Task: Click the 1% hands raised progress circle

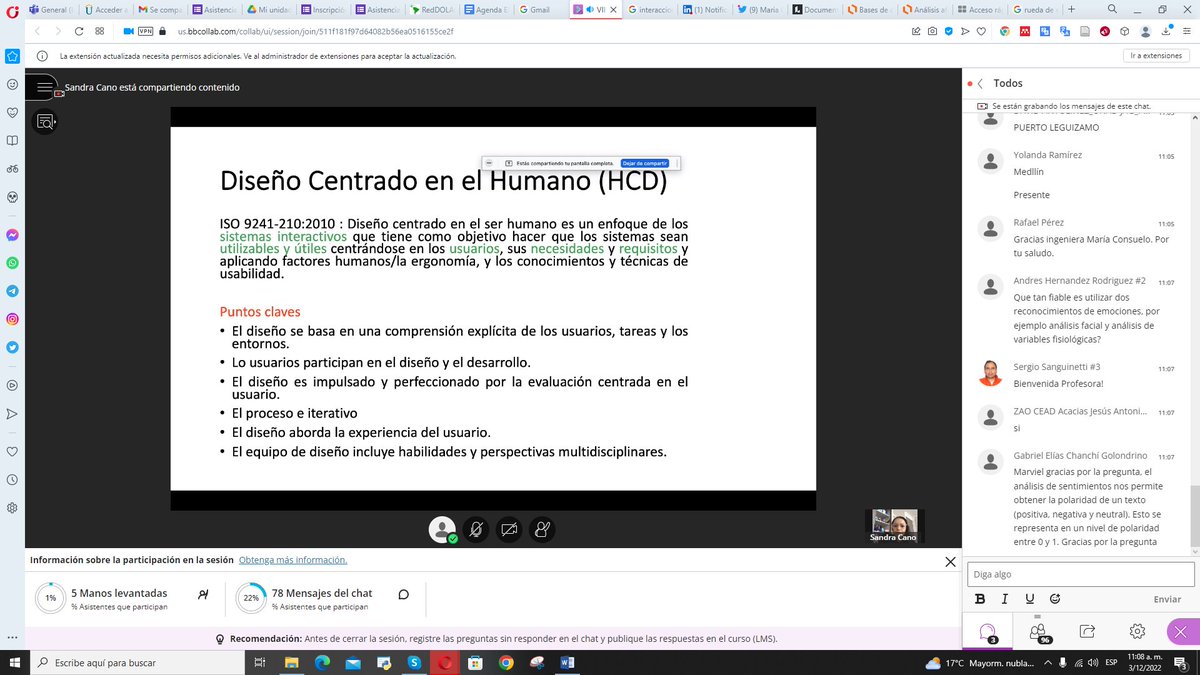Action: coord(50,598)
